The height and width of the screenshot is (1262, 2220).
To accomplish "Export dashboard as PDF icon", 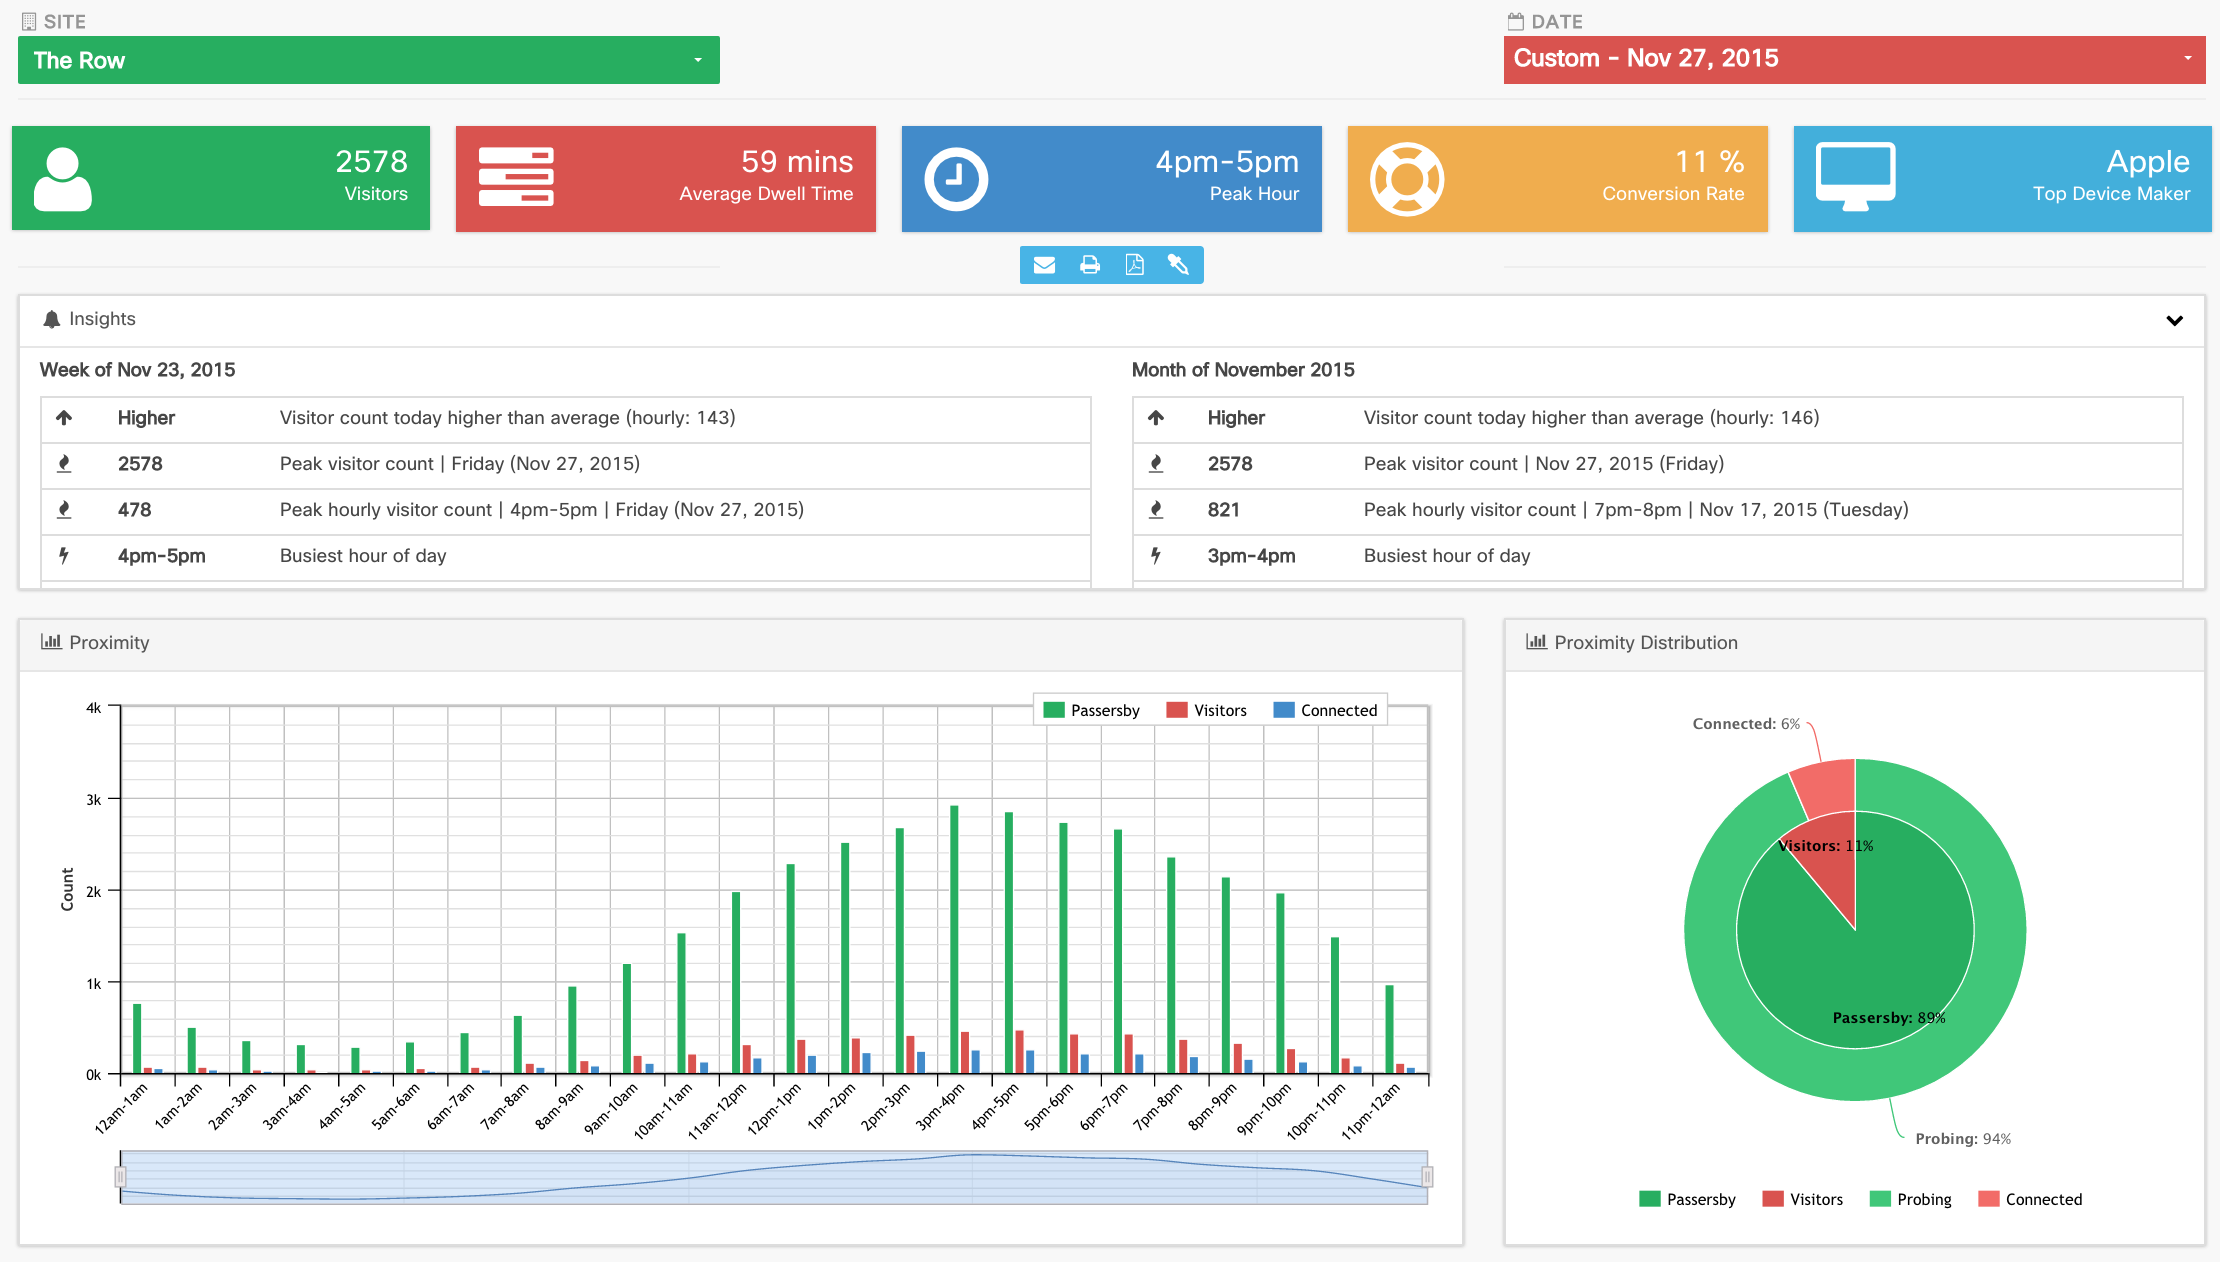I will [1134, 265].
